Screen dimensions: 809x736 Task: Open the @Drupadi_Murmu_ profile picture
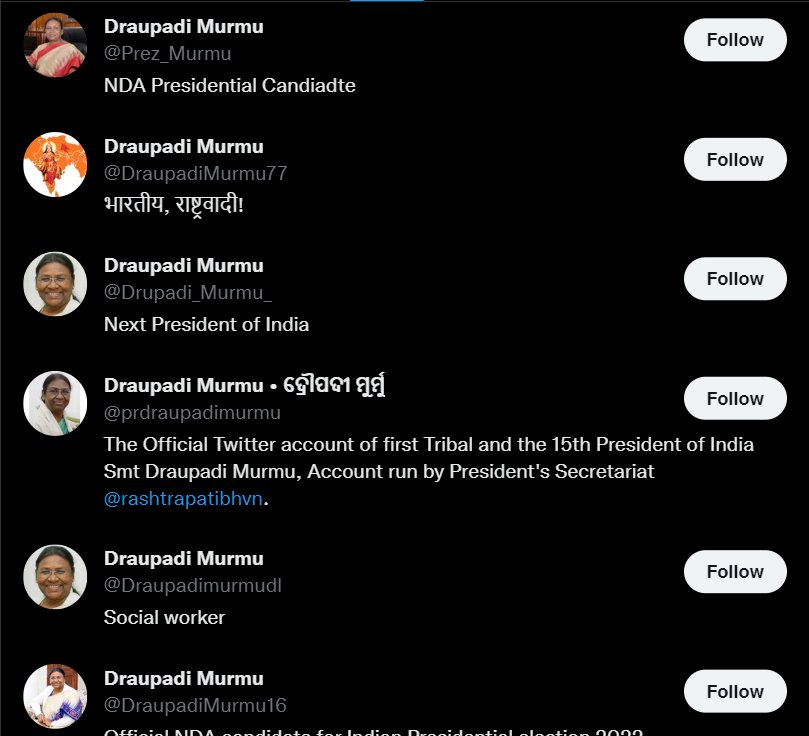pos(55,284)
